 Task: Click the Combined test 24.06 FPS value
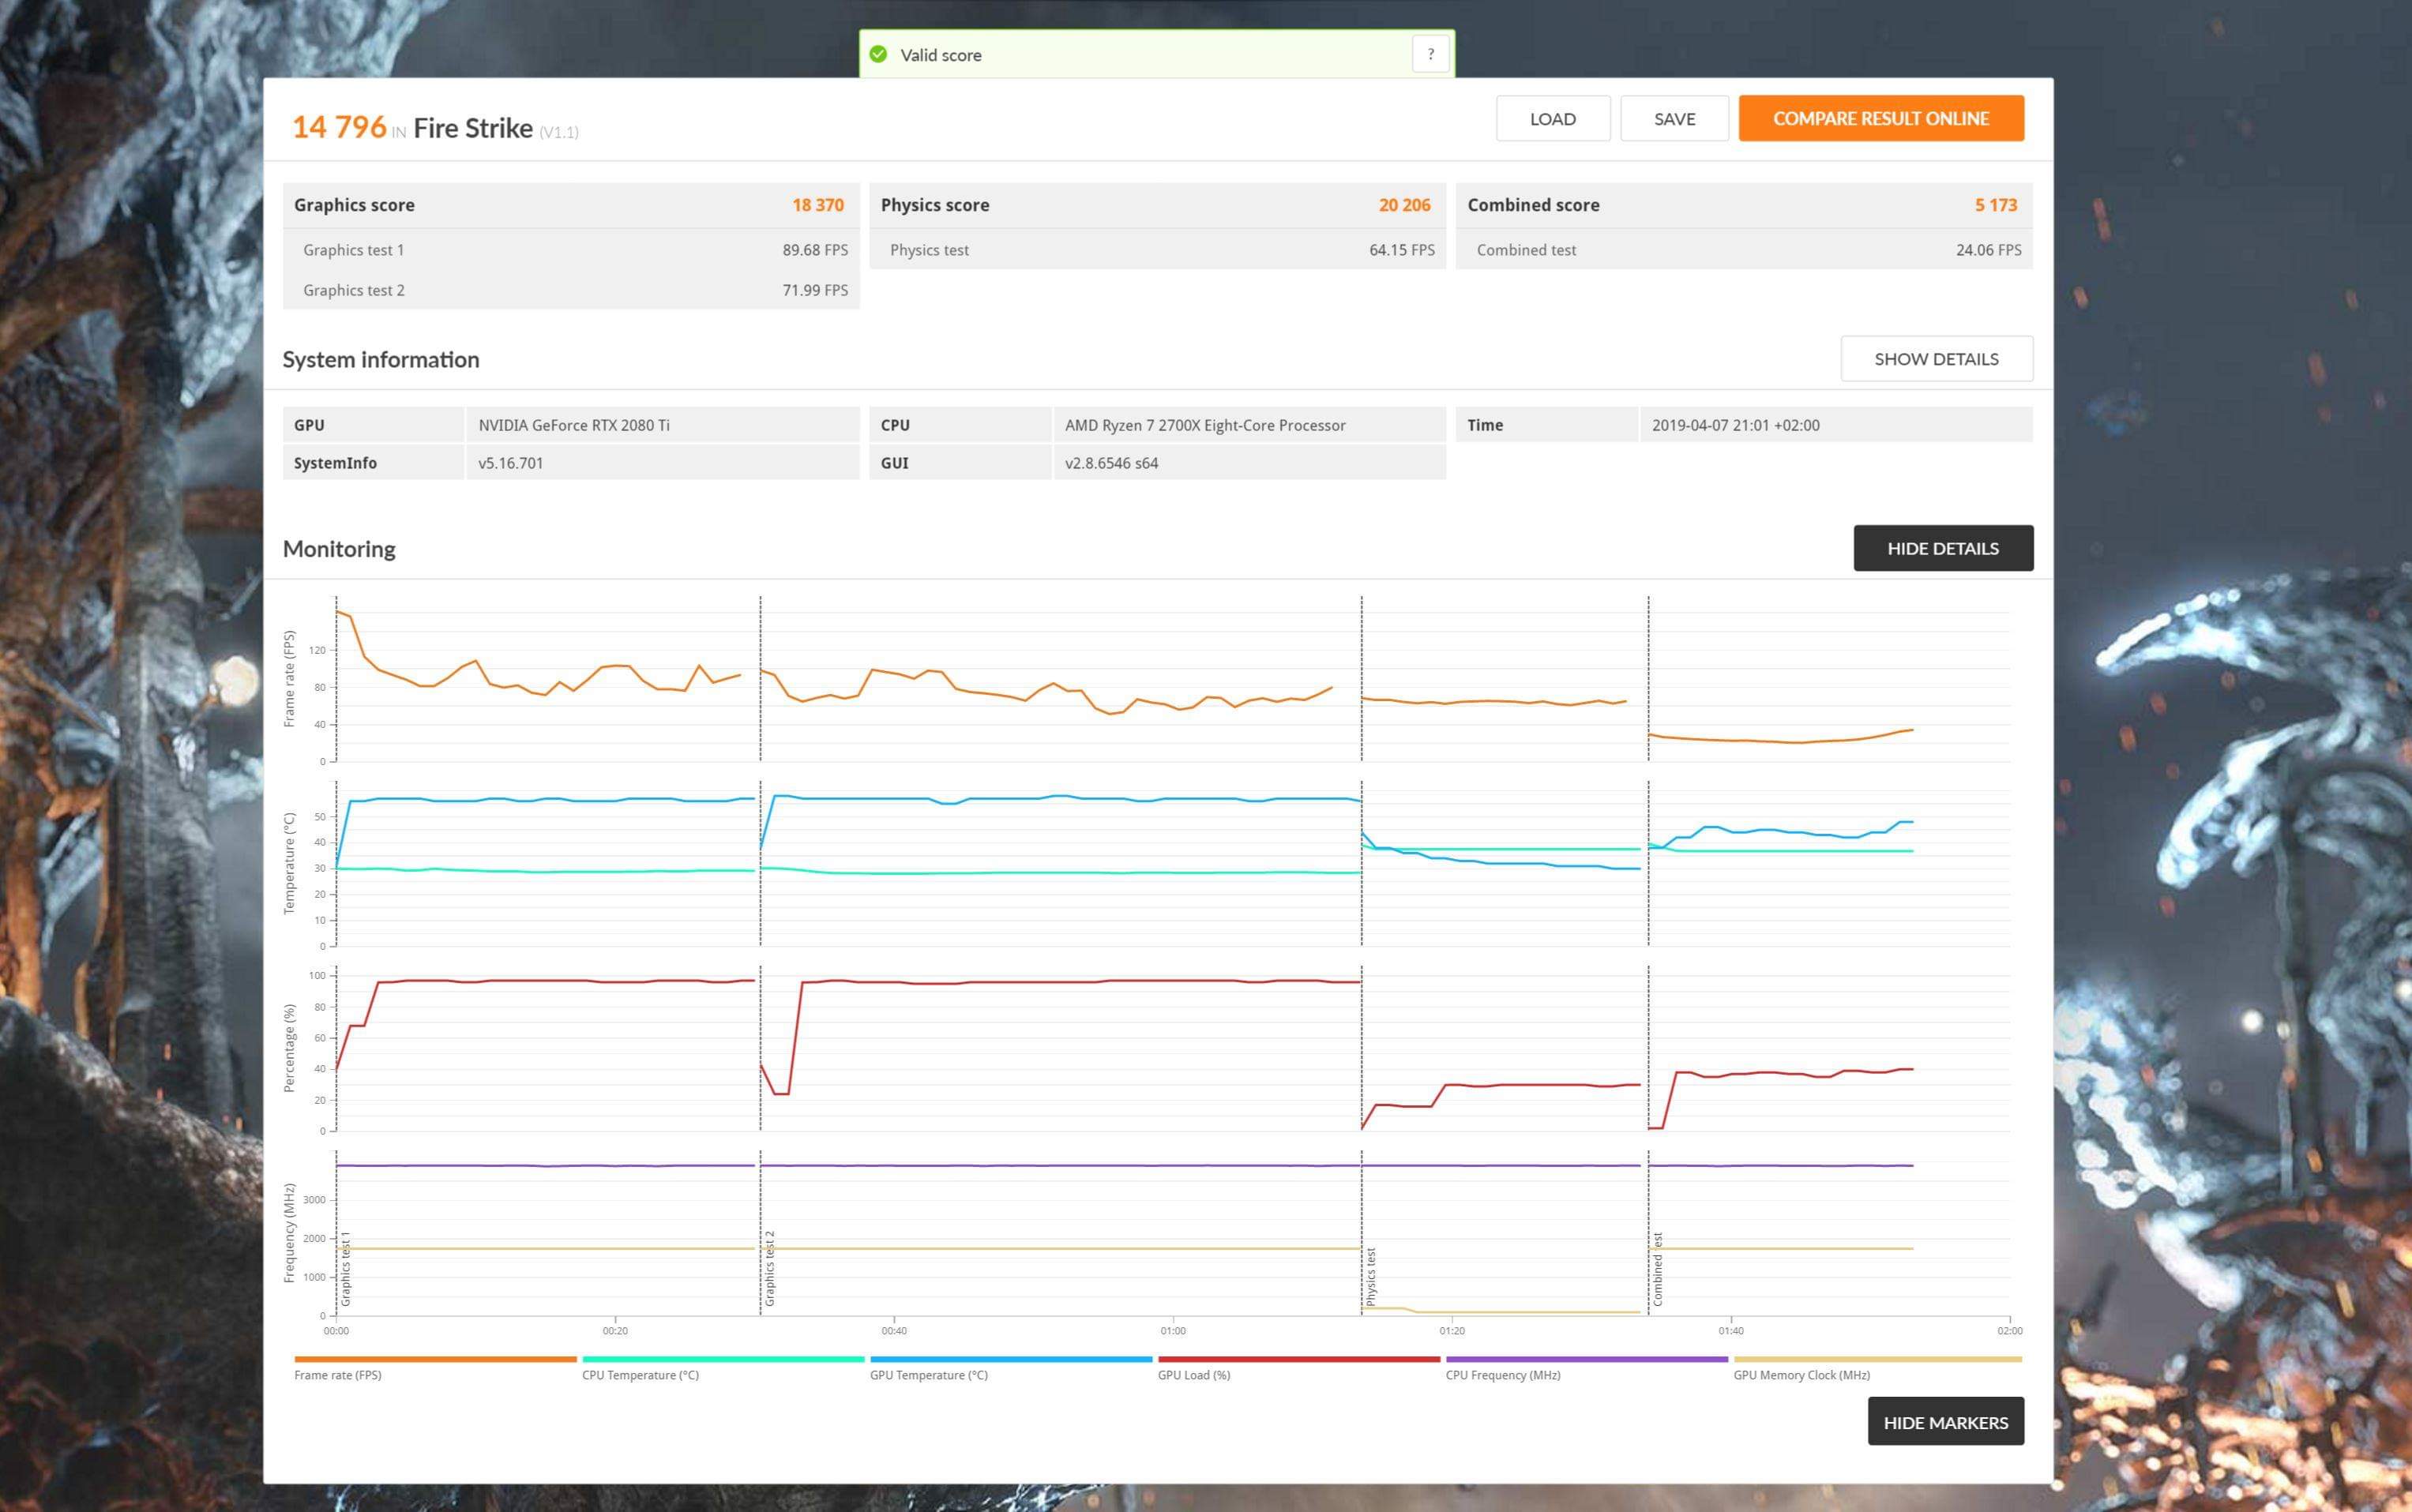coord(1988,250)
